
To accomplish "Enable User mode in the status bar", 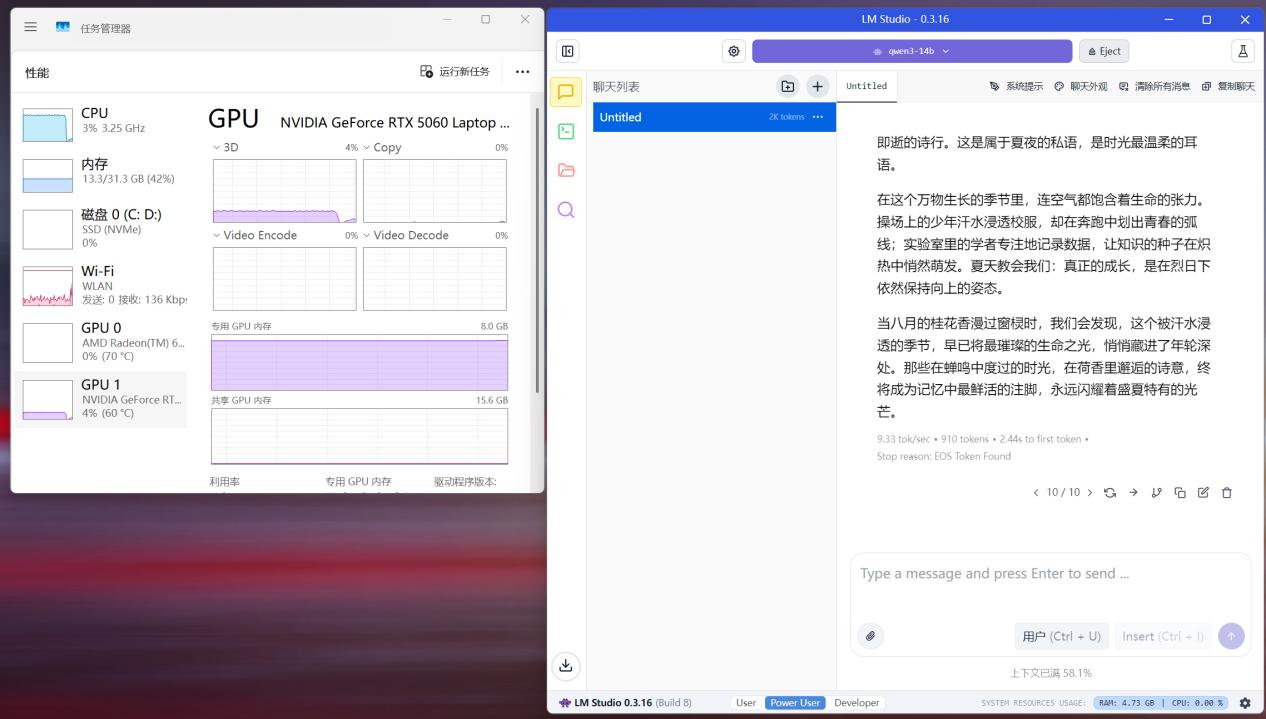I will pyautogui.click(x=746, y=702).
